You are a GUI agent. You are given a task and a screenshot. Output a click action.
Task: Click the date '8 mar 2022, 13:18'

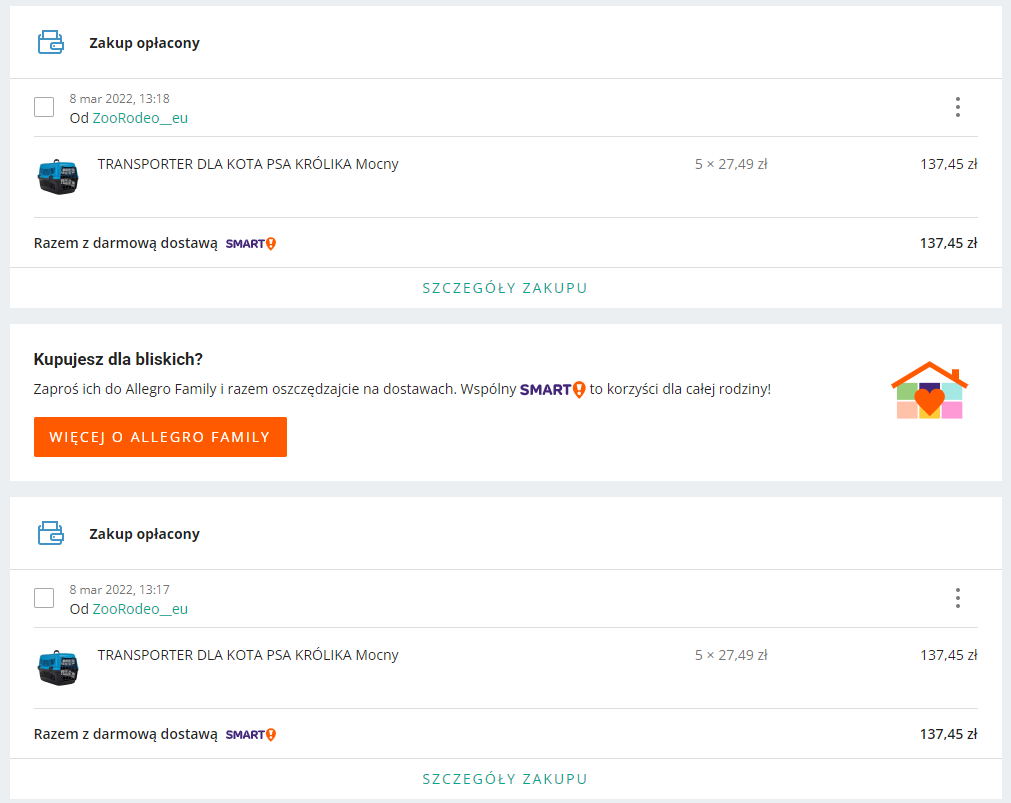click(119, 99)
